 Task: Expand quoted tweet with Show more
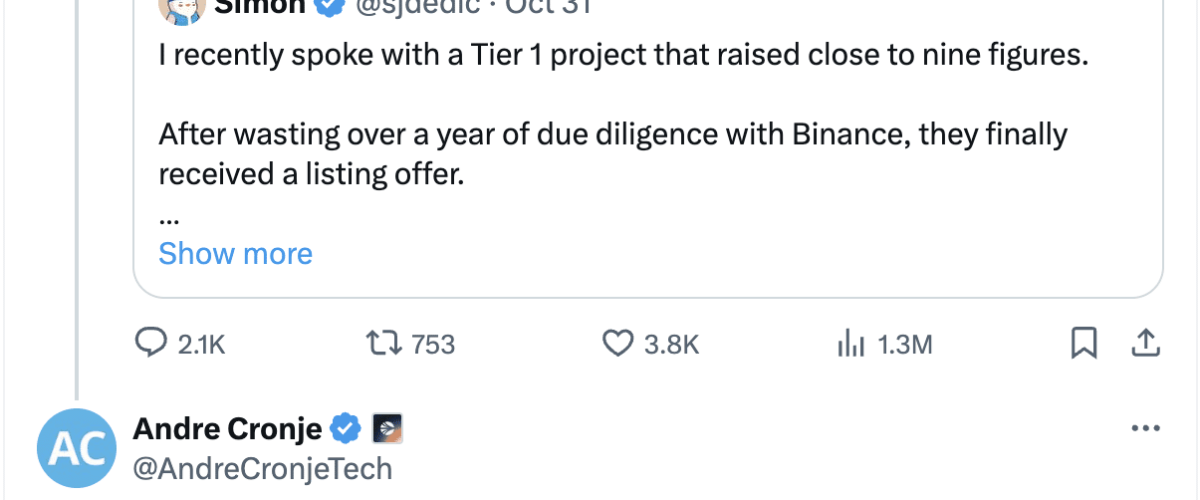235,254
